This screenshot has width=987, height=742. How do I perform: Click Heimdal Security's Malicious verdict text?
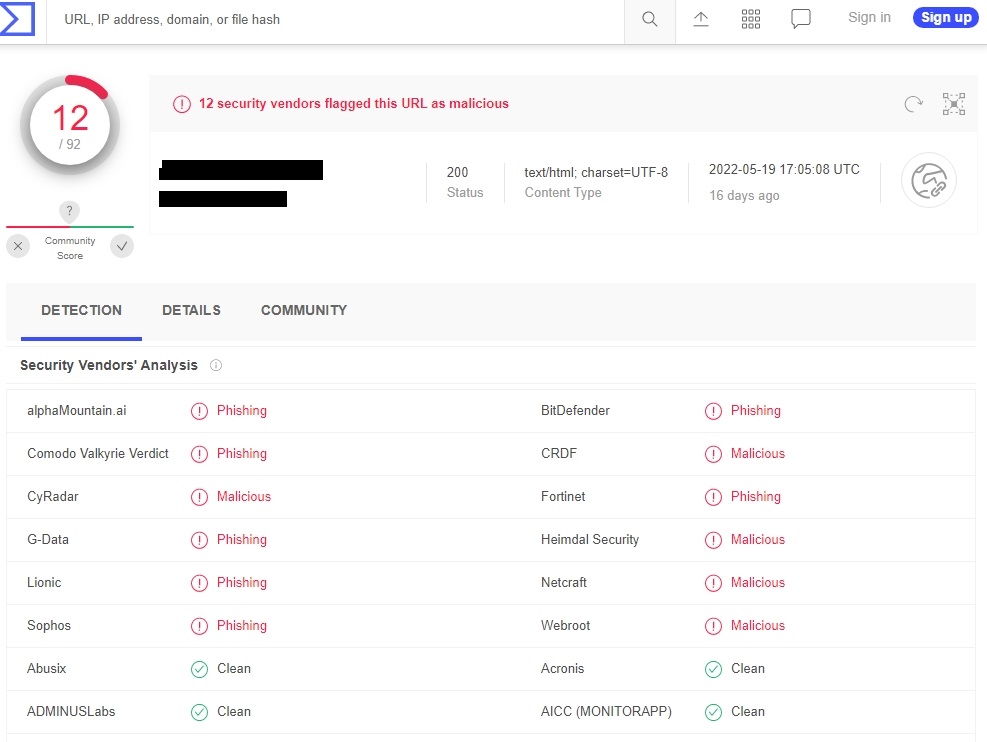(x=758, y=539)
